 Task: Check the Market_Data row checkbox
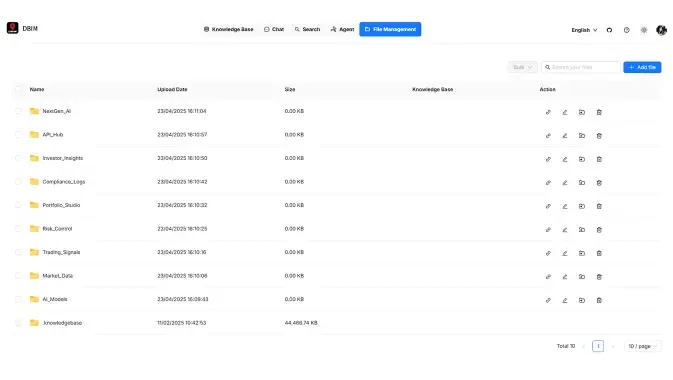coord(18,276)
